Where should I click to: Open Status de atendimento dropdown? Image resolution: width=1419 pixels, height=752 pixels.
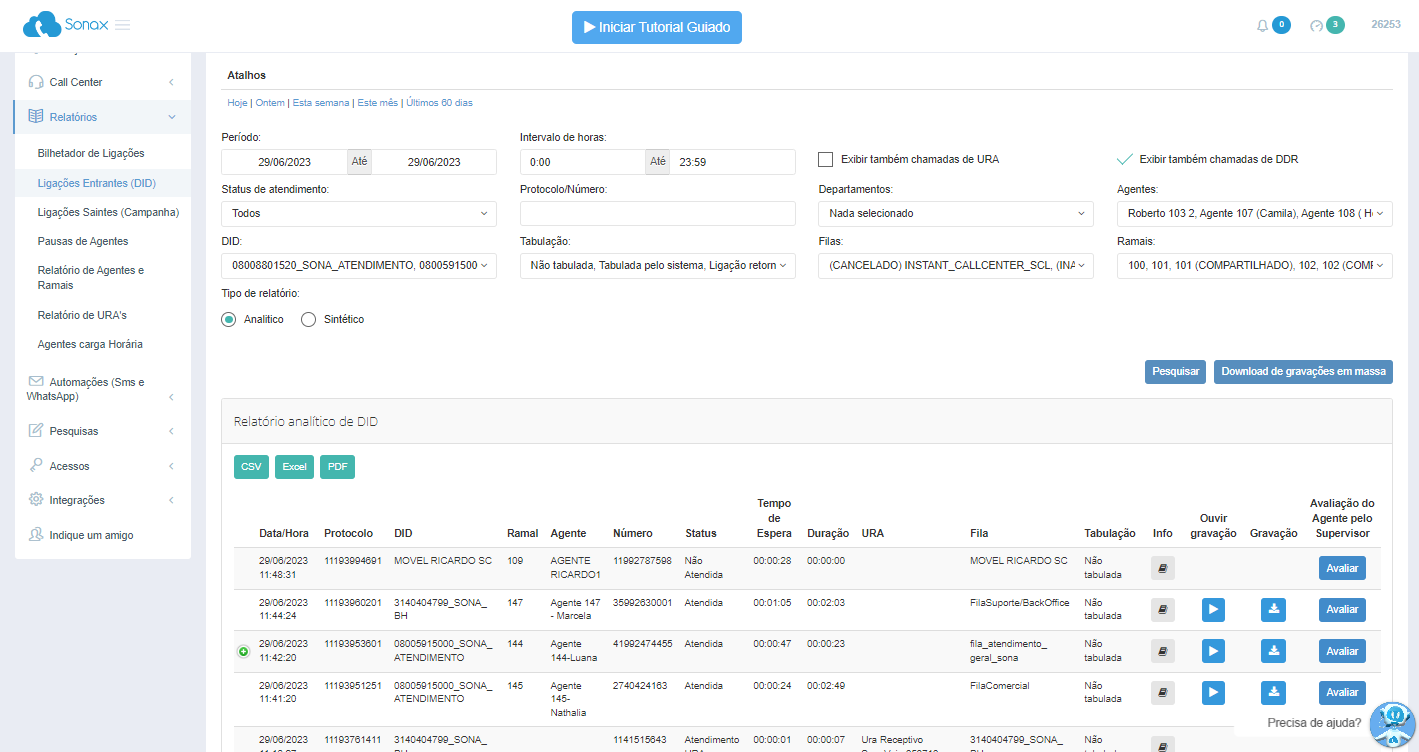358,213
